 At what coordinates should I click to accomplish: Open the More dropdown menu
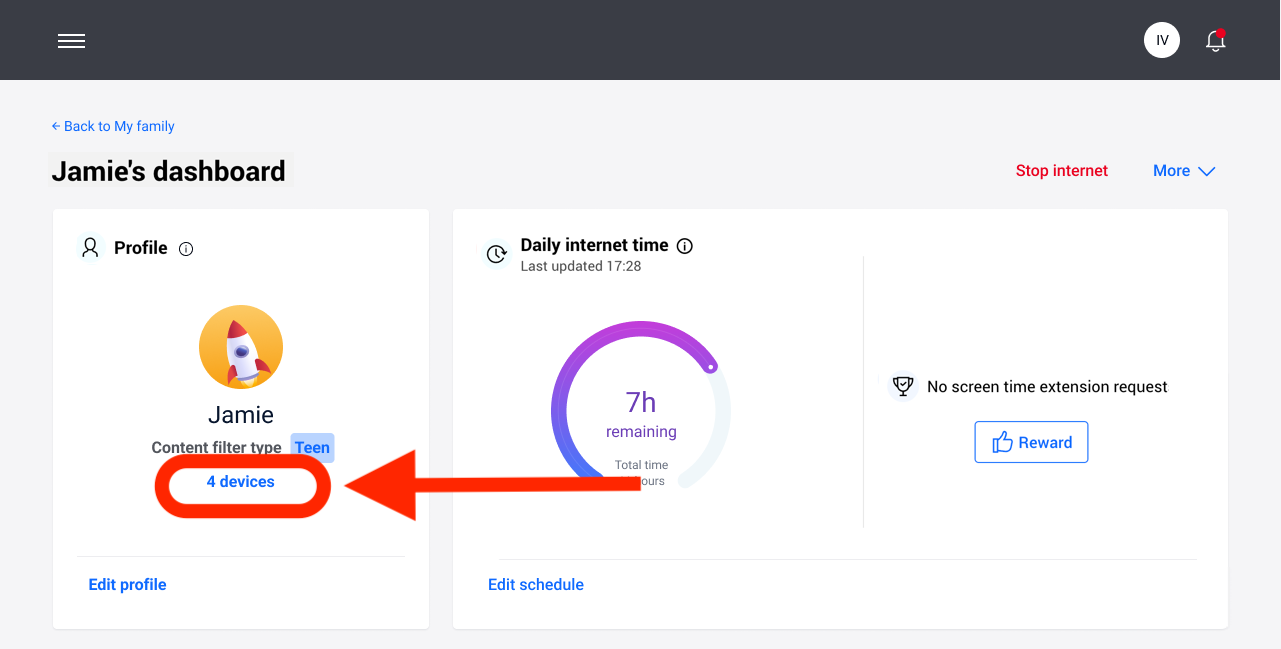1172,170
